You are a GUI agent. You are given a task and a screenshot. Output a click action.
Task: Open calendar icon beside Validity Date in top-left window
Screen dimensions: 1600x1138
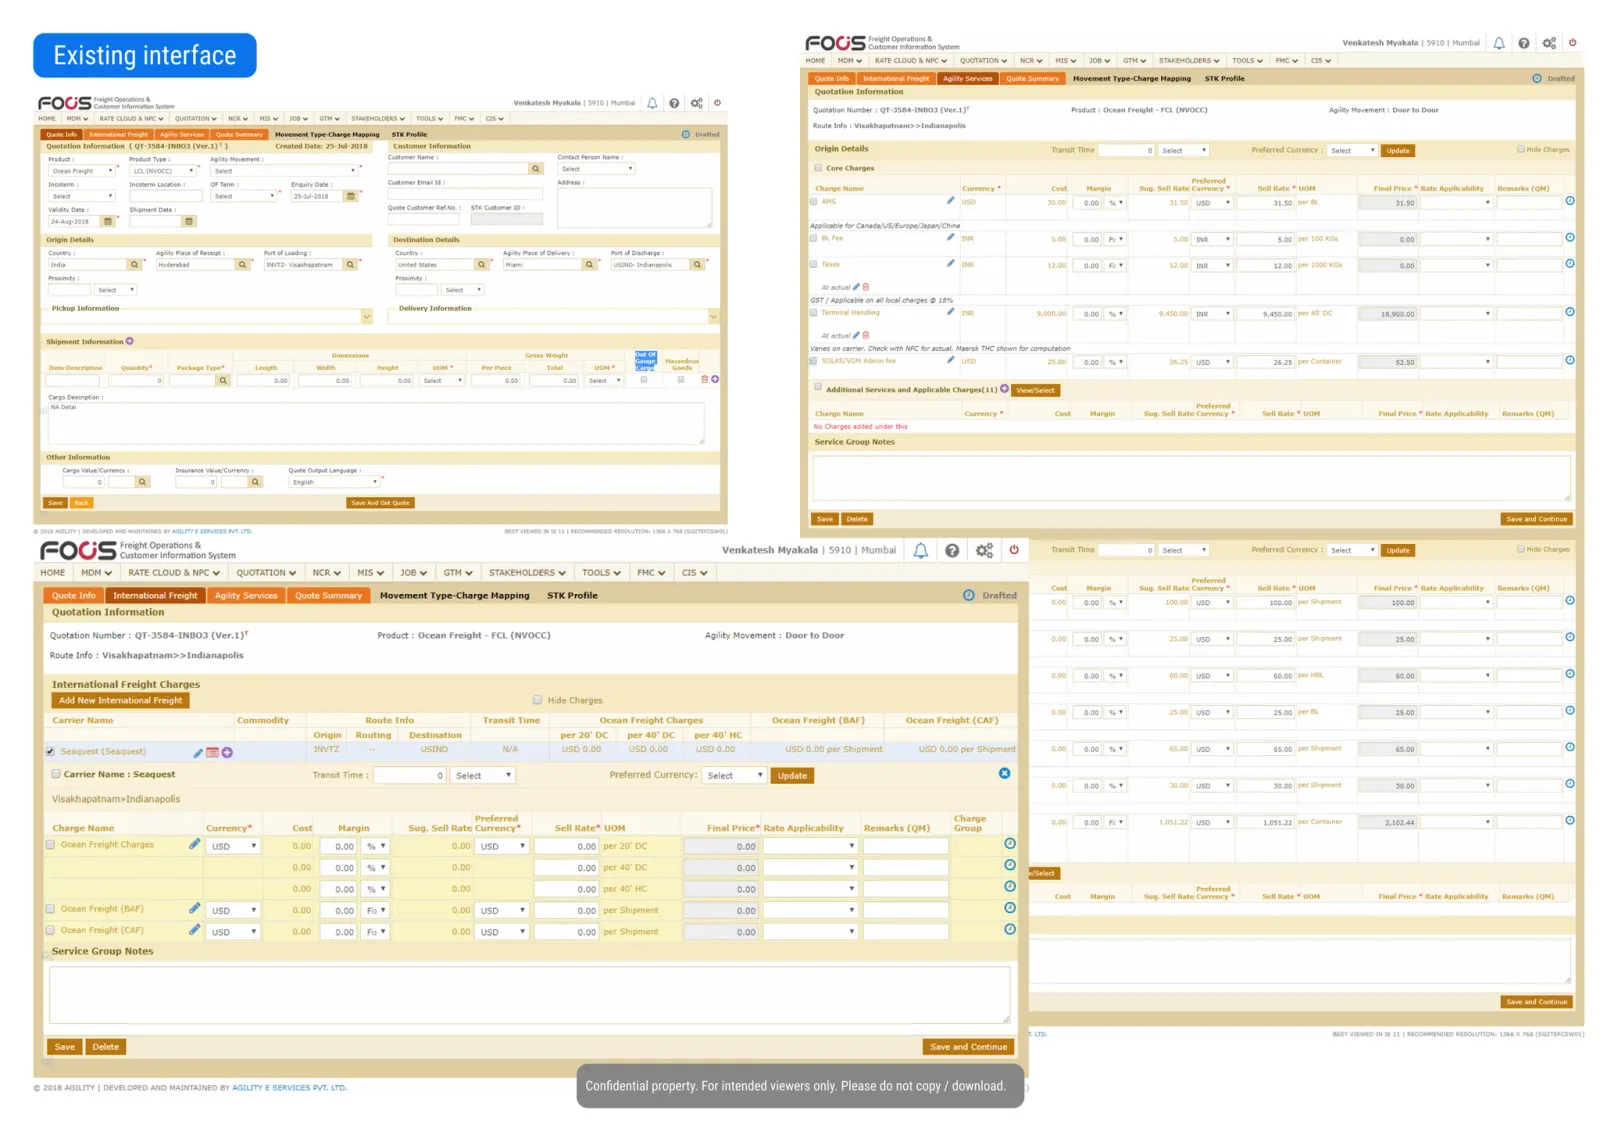[x=108, y=222]
